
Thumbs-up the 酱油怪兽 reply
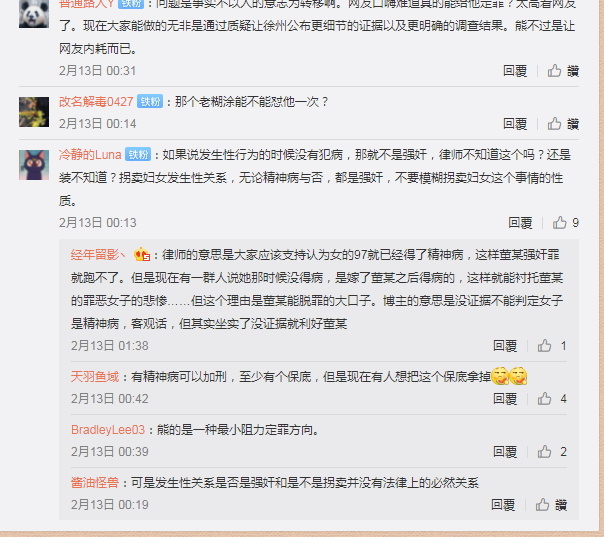[542, 504]
